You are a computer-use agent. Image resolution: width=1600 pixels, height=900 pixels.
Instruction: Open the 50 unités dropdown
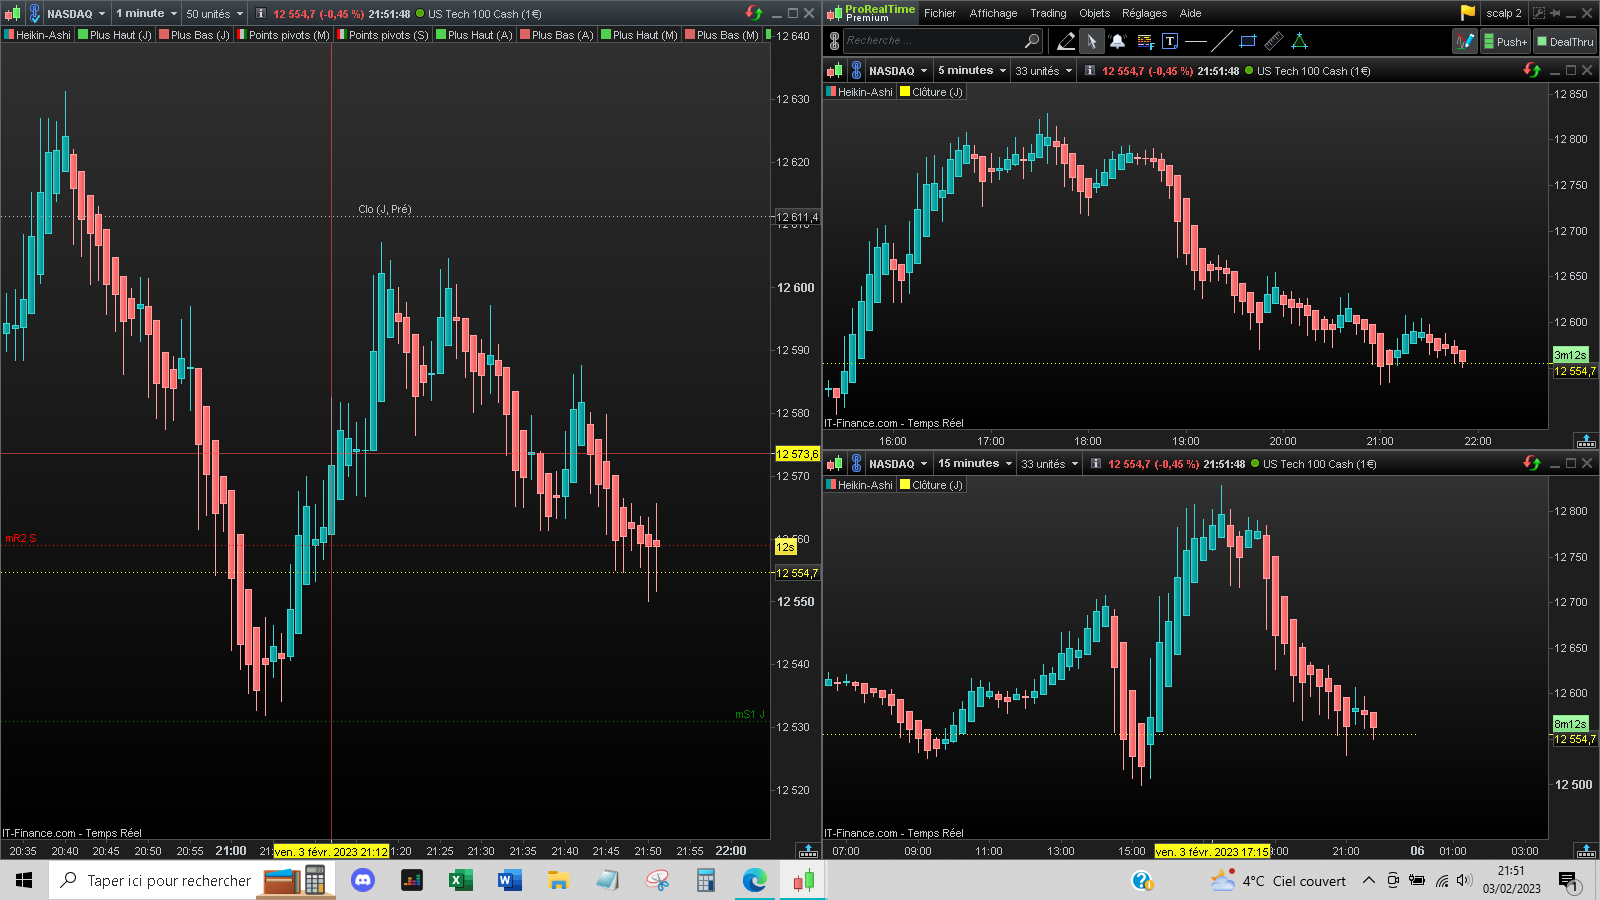(215, 14)
